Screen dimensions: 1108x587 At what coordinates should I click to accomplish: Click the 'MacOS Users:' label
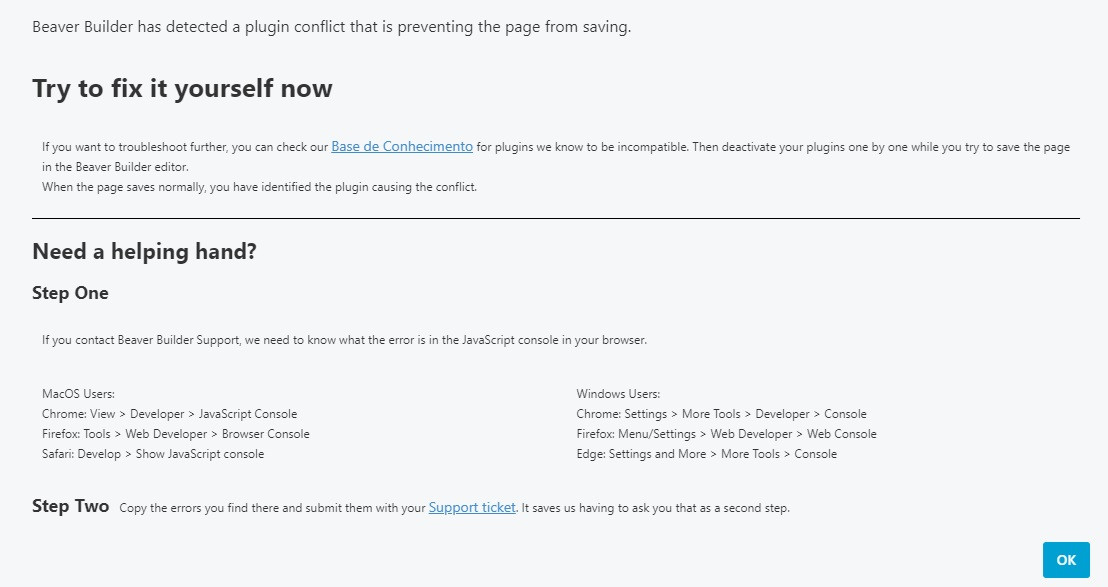pos(78,393)
